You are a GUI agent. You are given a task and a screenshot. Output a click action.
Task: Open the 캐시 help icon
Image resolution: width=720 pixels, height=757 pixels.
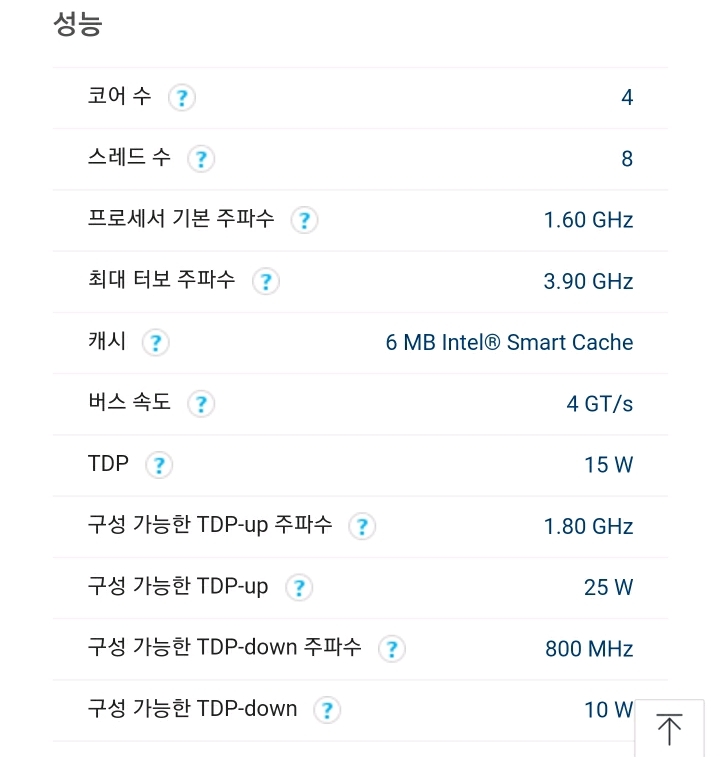click(x=155, y=343)
